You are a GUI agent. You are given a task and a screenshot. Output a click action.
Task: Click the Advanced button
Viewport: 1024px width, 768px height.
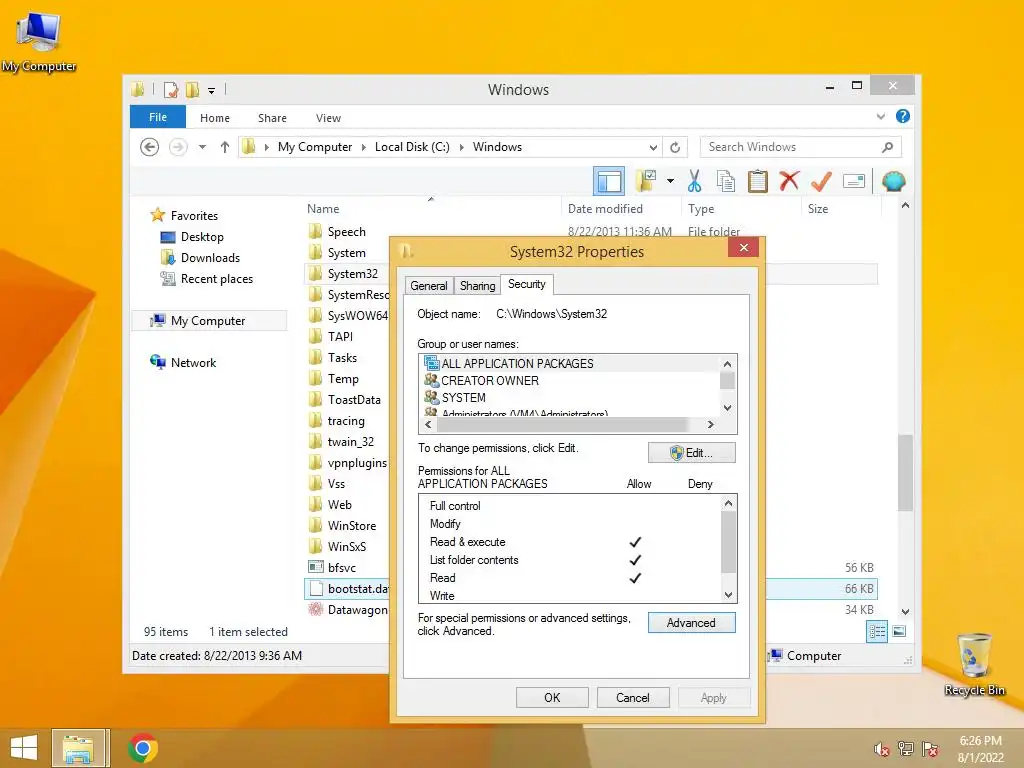(692, 622)
